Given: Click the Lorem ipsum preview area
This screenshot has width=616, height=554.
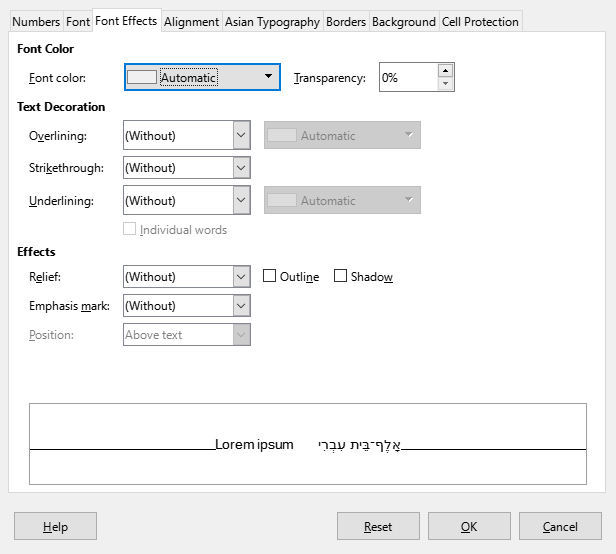Looking at the screenshot, I should [308, 444].
